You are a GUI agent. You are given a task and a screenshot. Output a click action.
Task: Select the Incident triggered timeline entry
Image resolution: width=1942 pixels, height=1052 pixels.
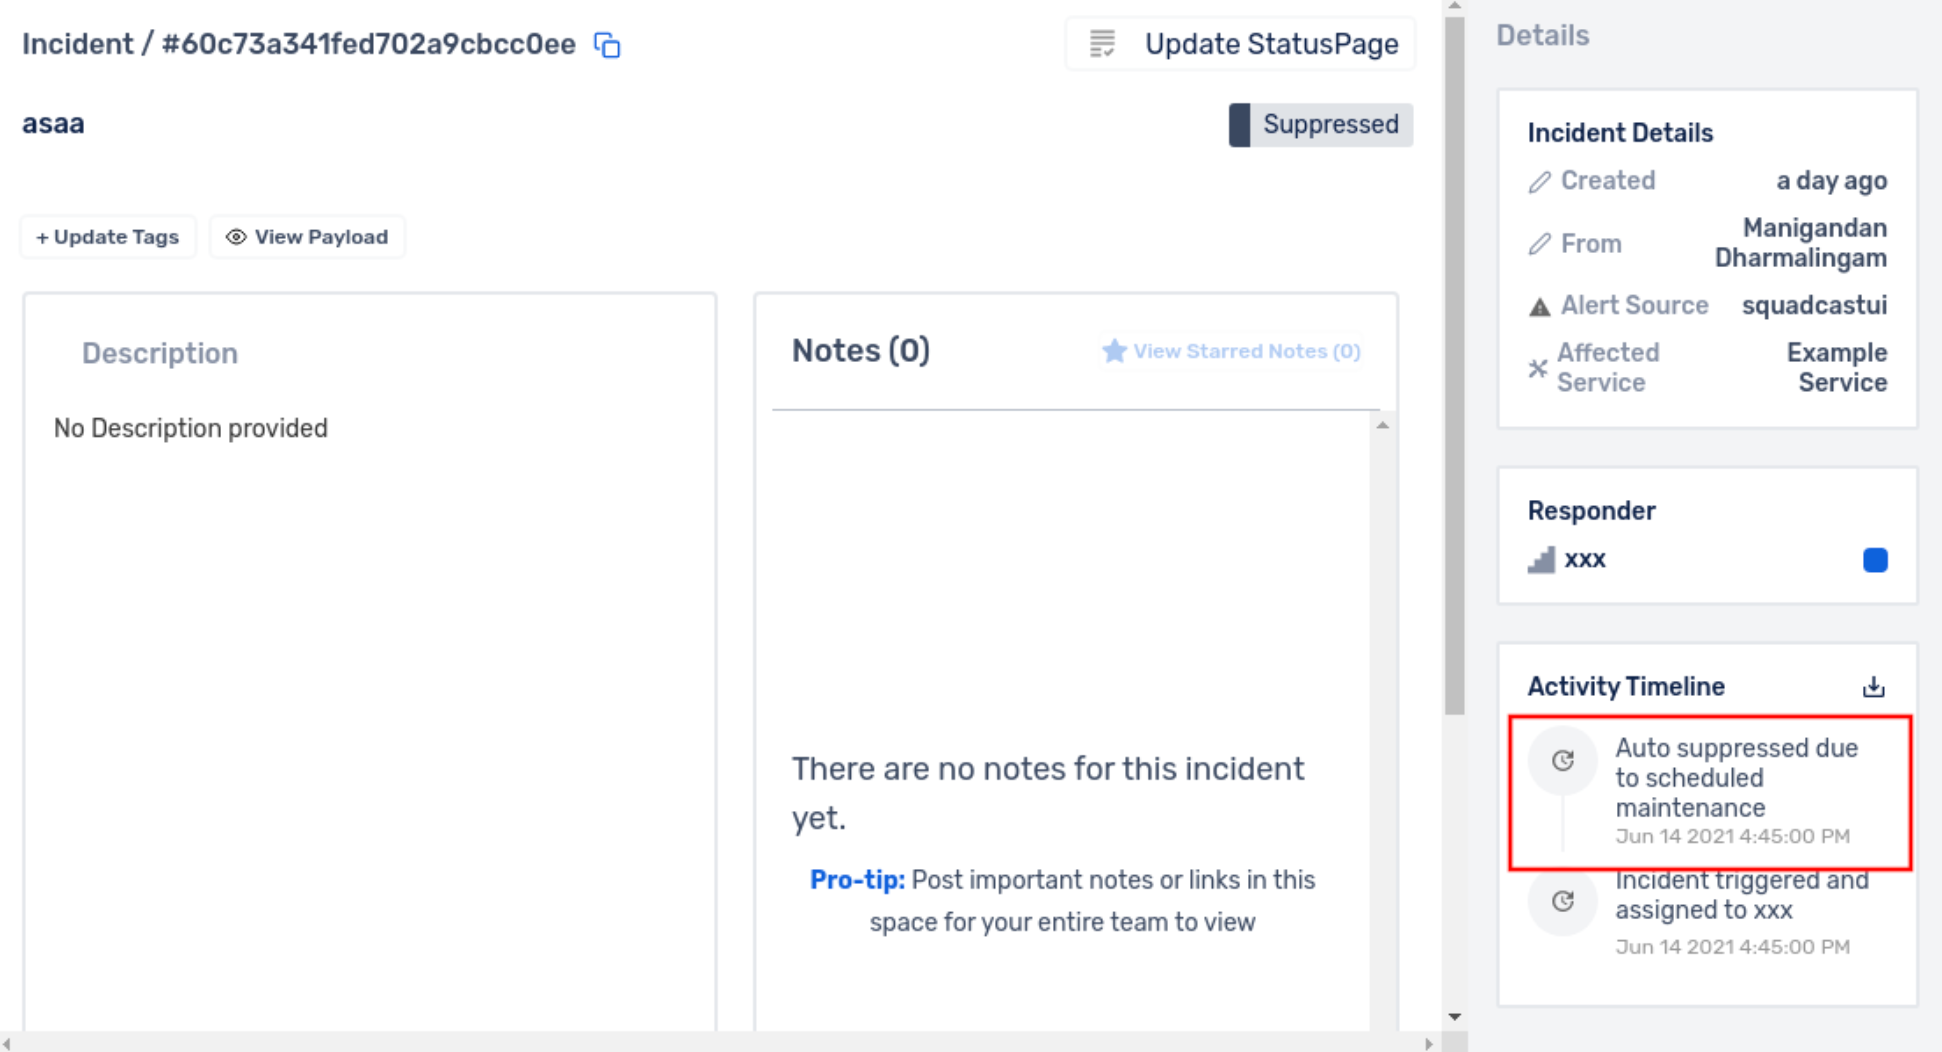click(x=1710, y=913)
